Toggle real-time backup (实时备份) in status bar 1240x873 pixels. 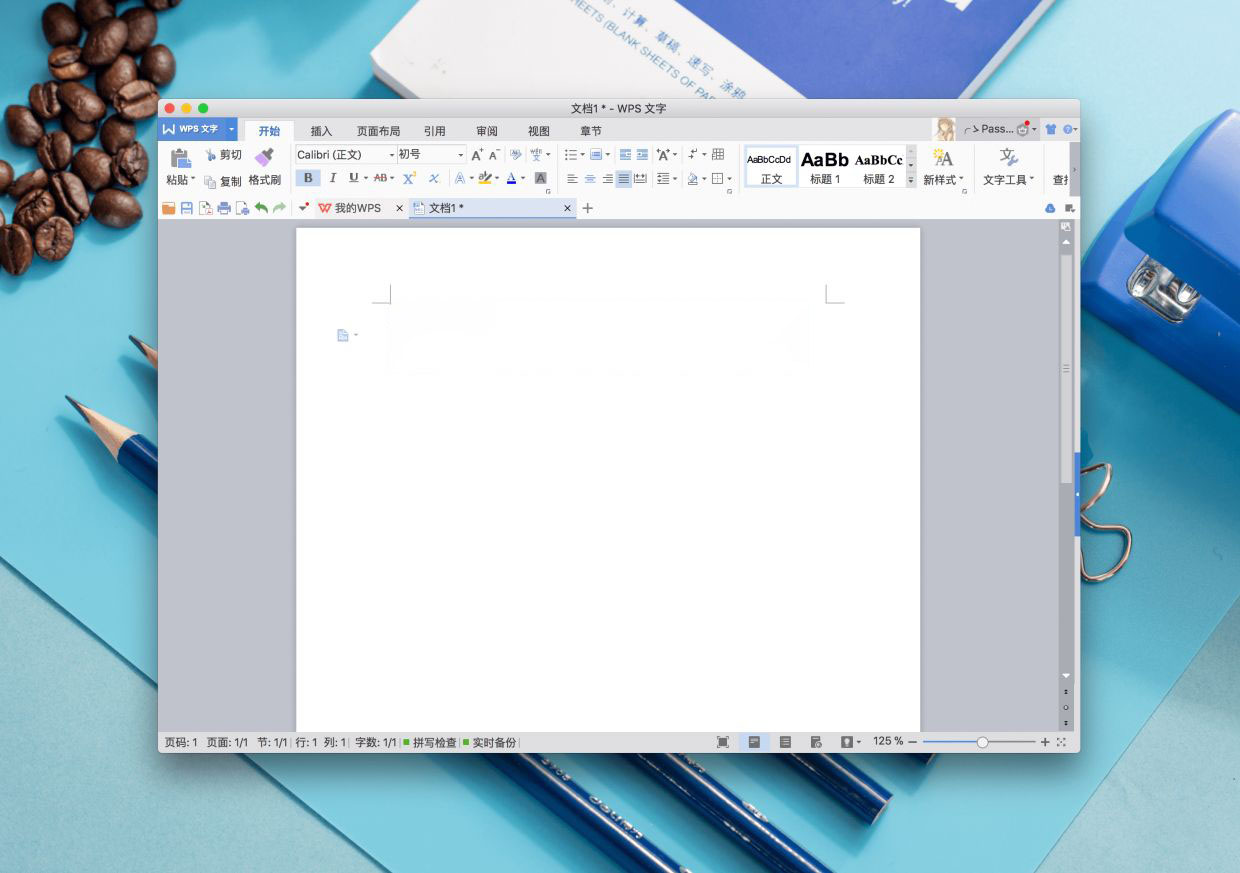(x=490, y=743)
